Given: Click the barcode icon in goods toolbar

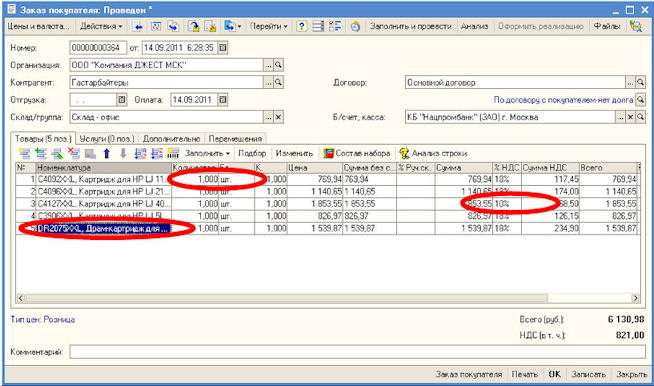Looking at the screenshot, I should click(173, 154).
